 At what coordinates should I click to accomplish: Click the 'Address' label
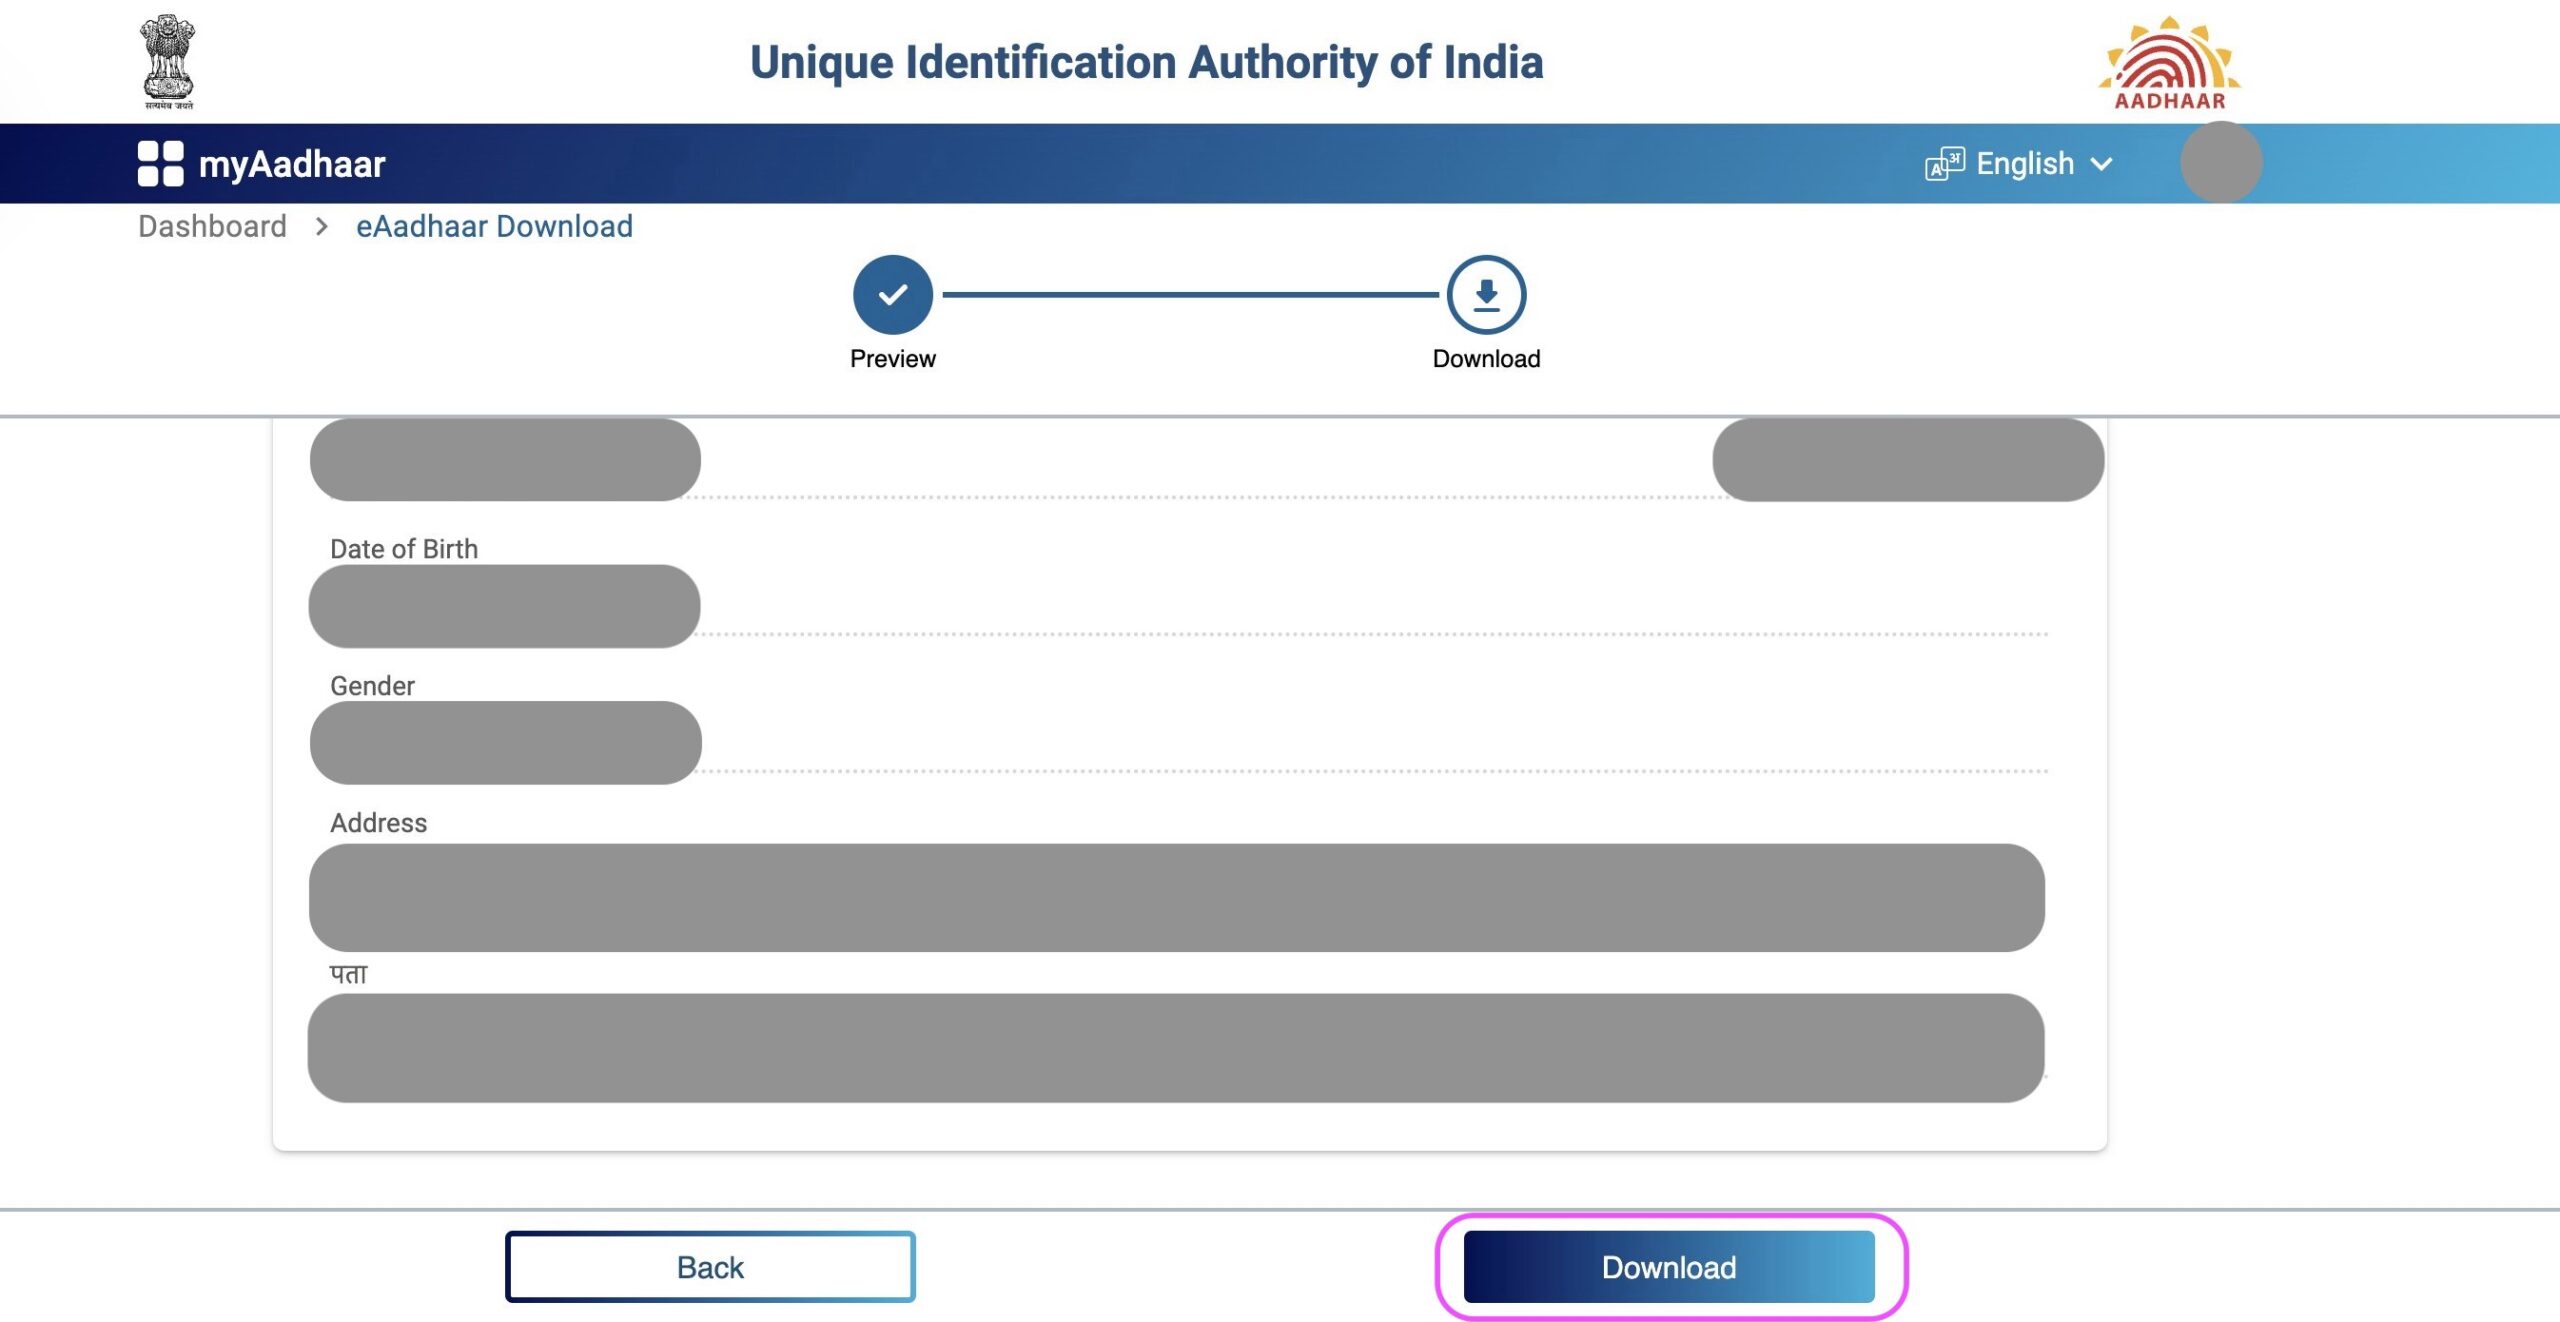coord(378,823)
